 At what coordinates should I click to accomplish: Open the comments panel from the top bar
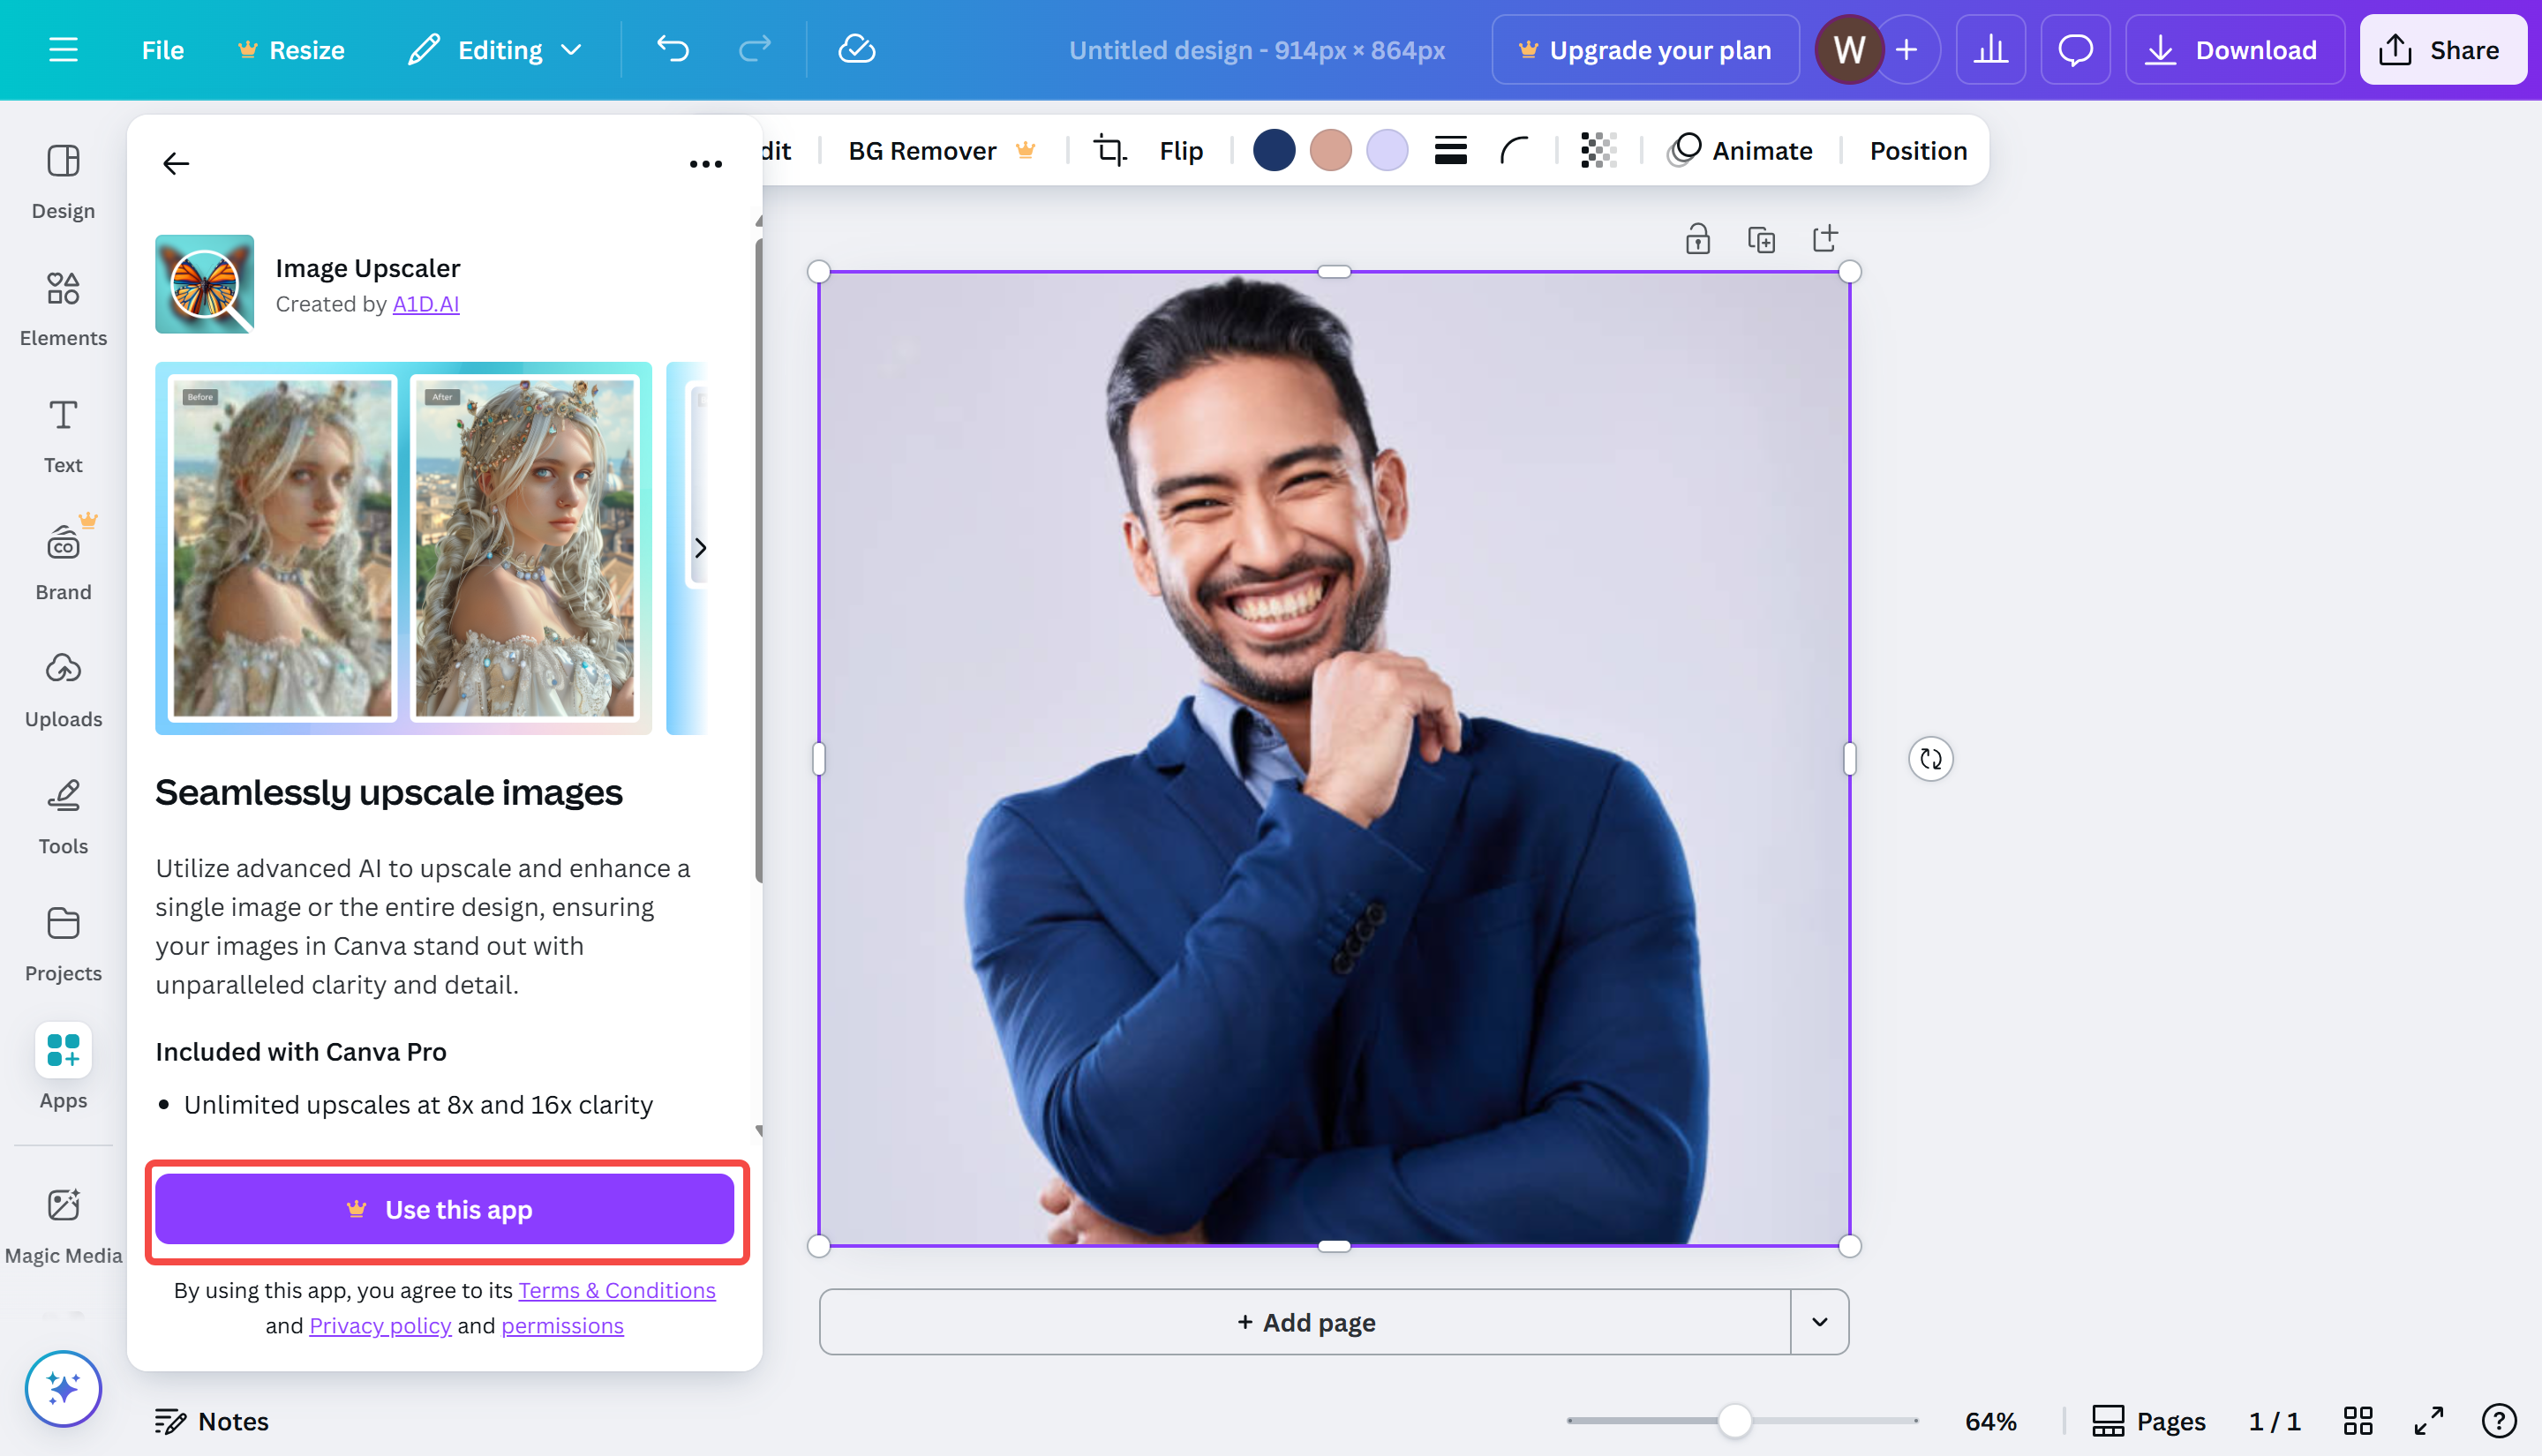[2075, 49]
